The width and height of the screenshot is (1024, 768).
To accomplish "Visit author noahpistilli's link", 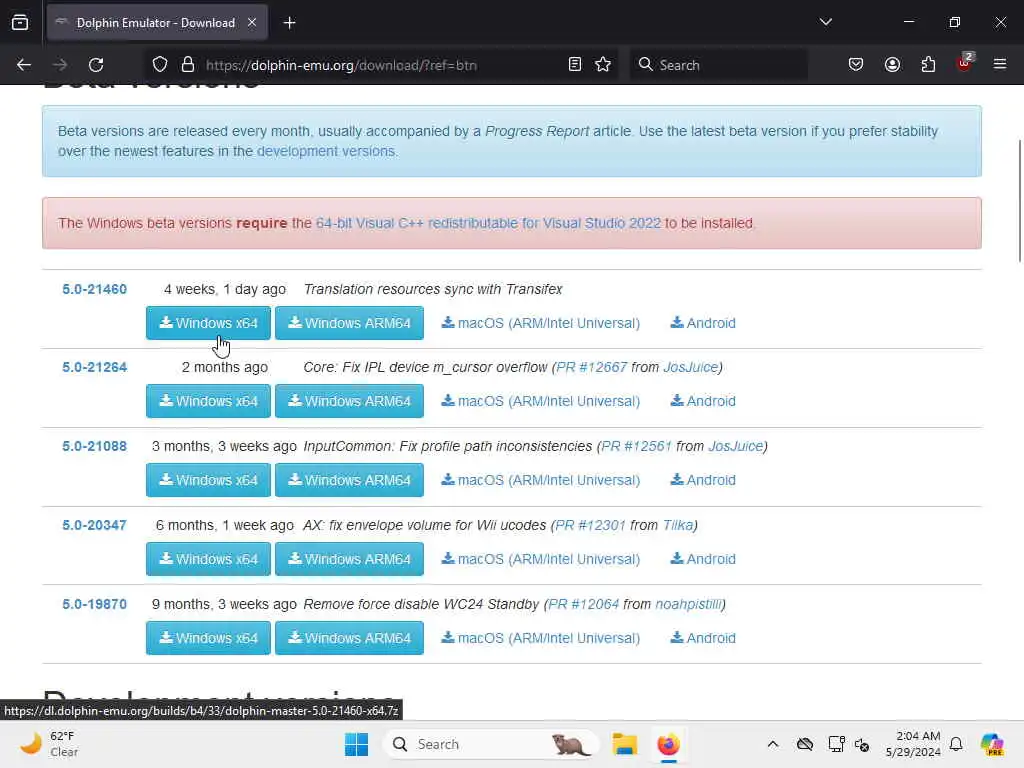I will click(688, 604).
